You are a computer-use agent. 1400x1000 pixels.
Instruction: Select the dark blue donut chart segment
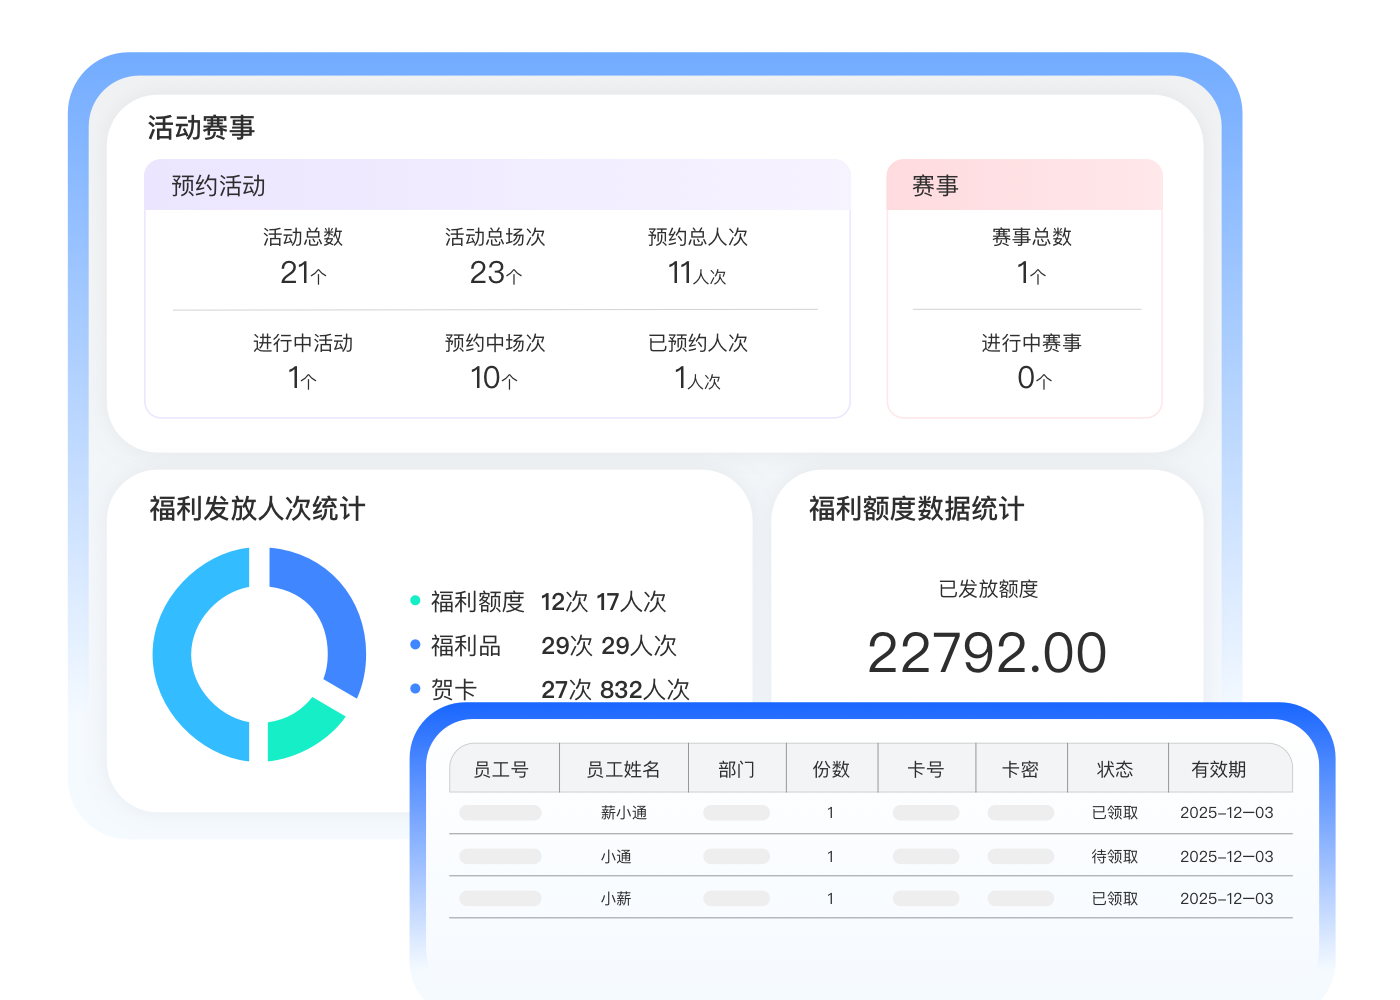pos(330,610)
